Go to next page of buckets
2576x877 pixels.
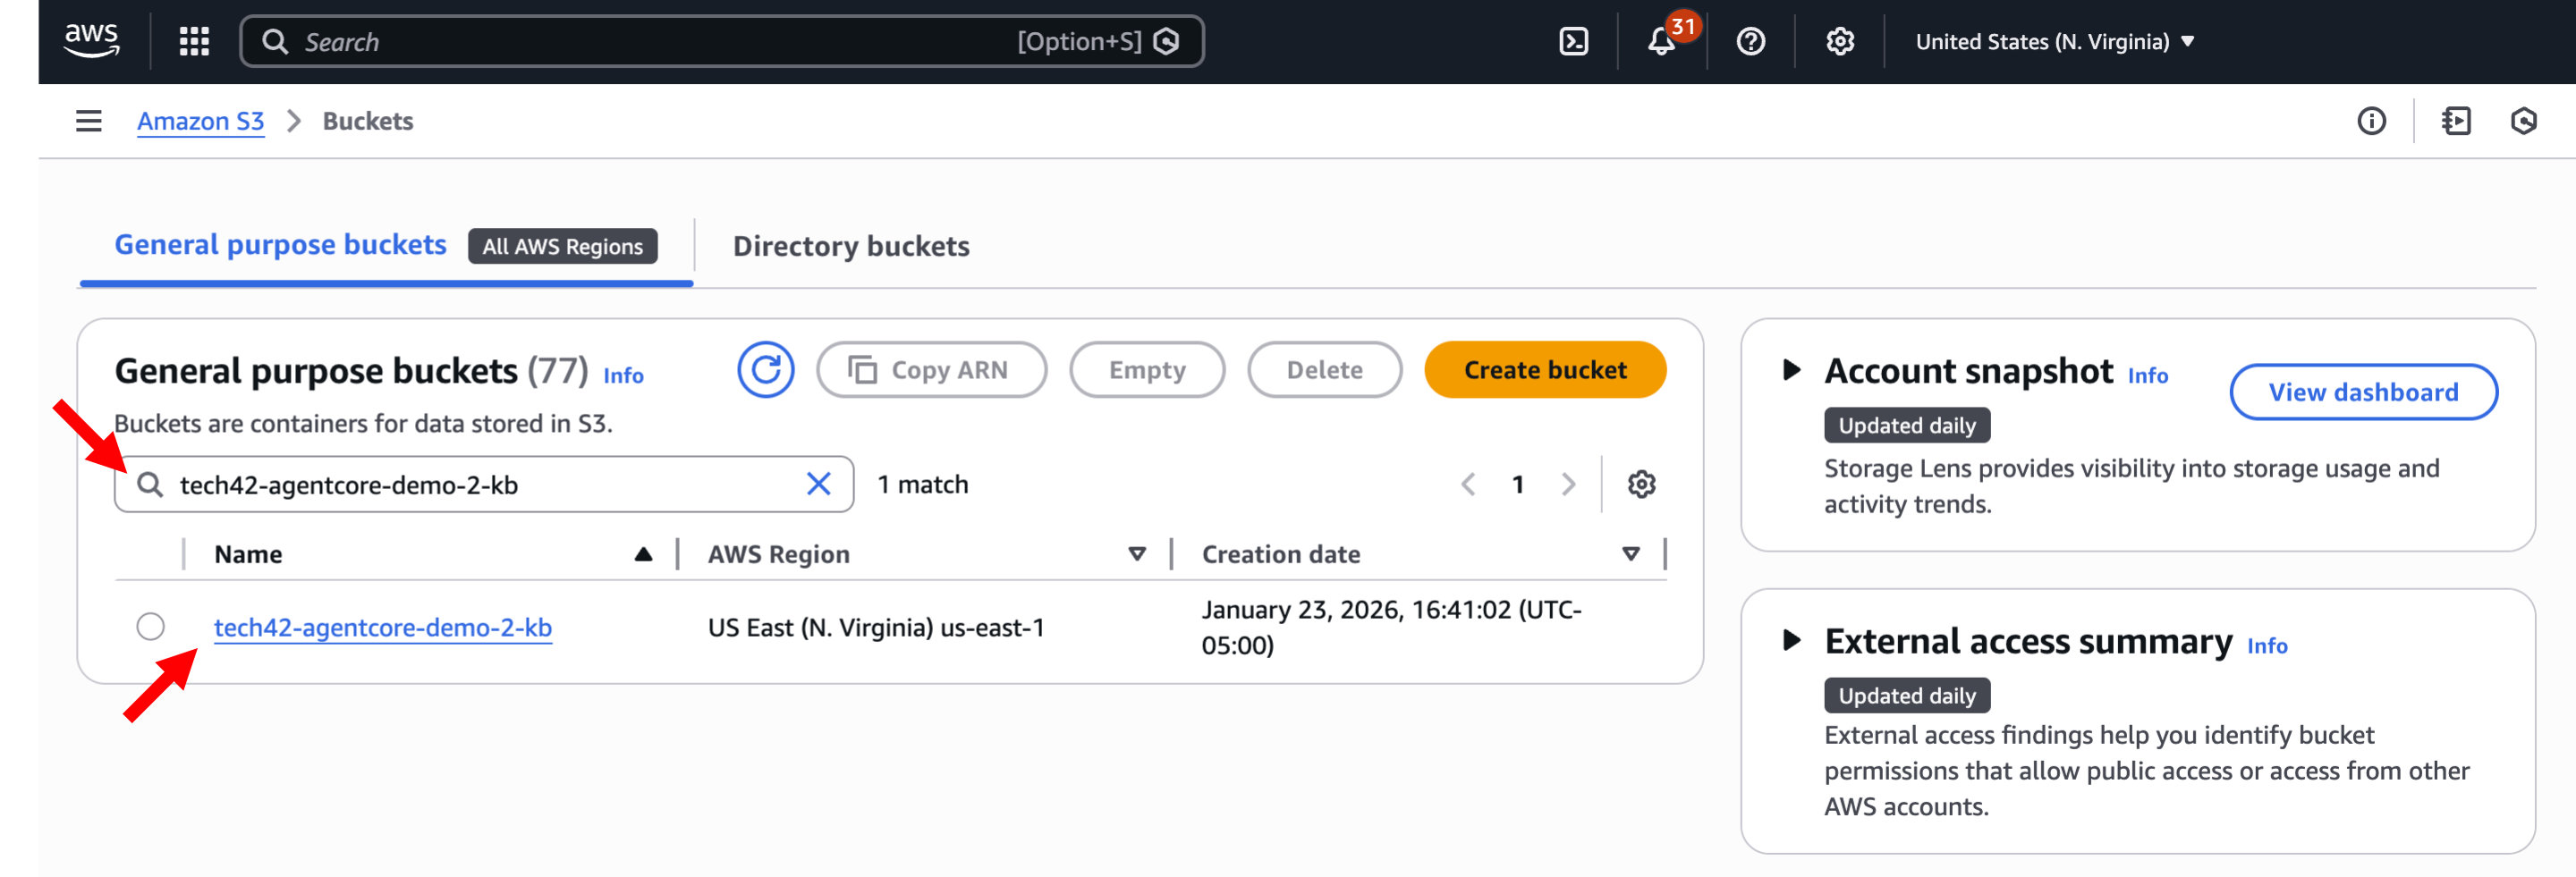coord(1568,484)
